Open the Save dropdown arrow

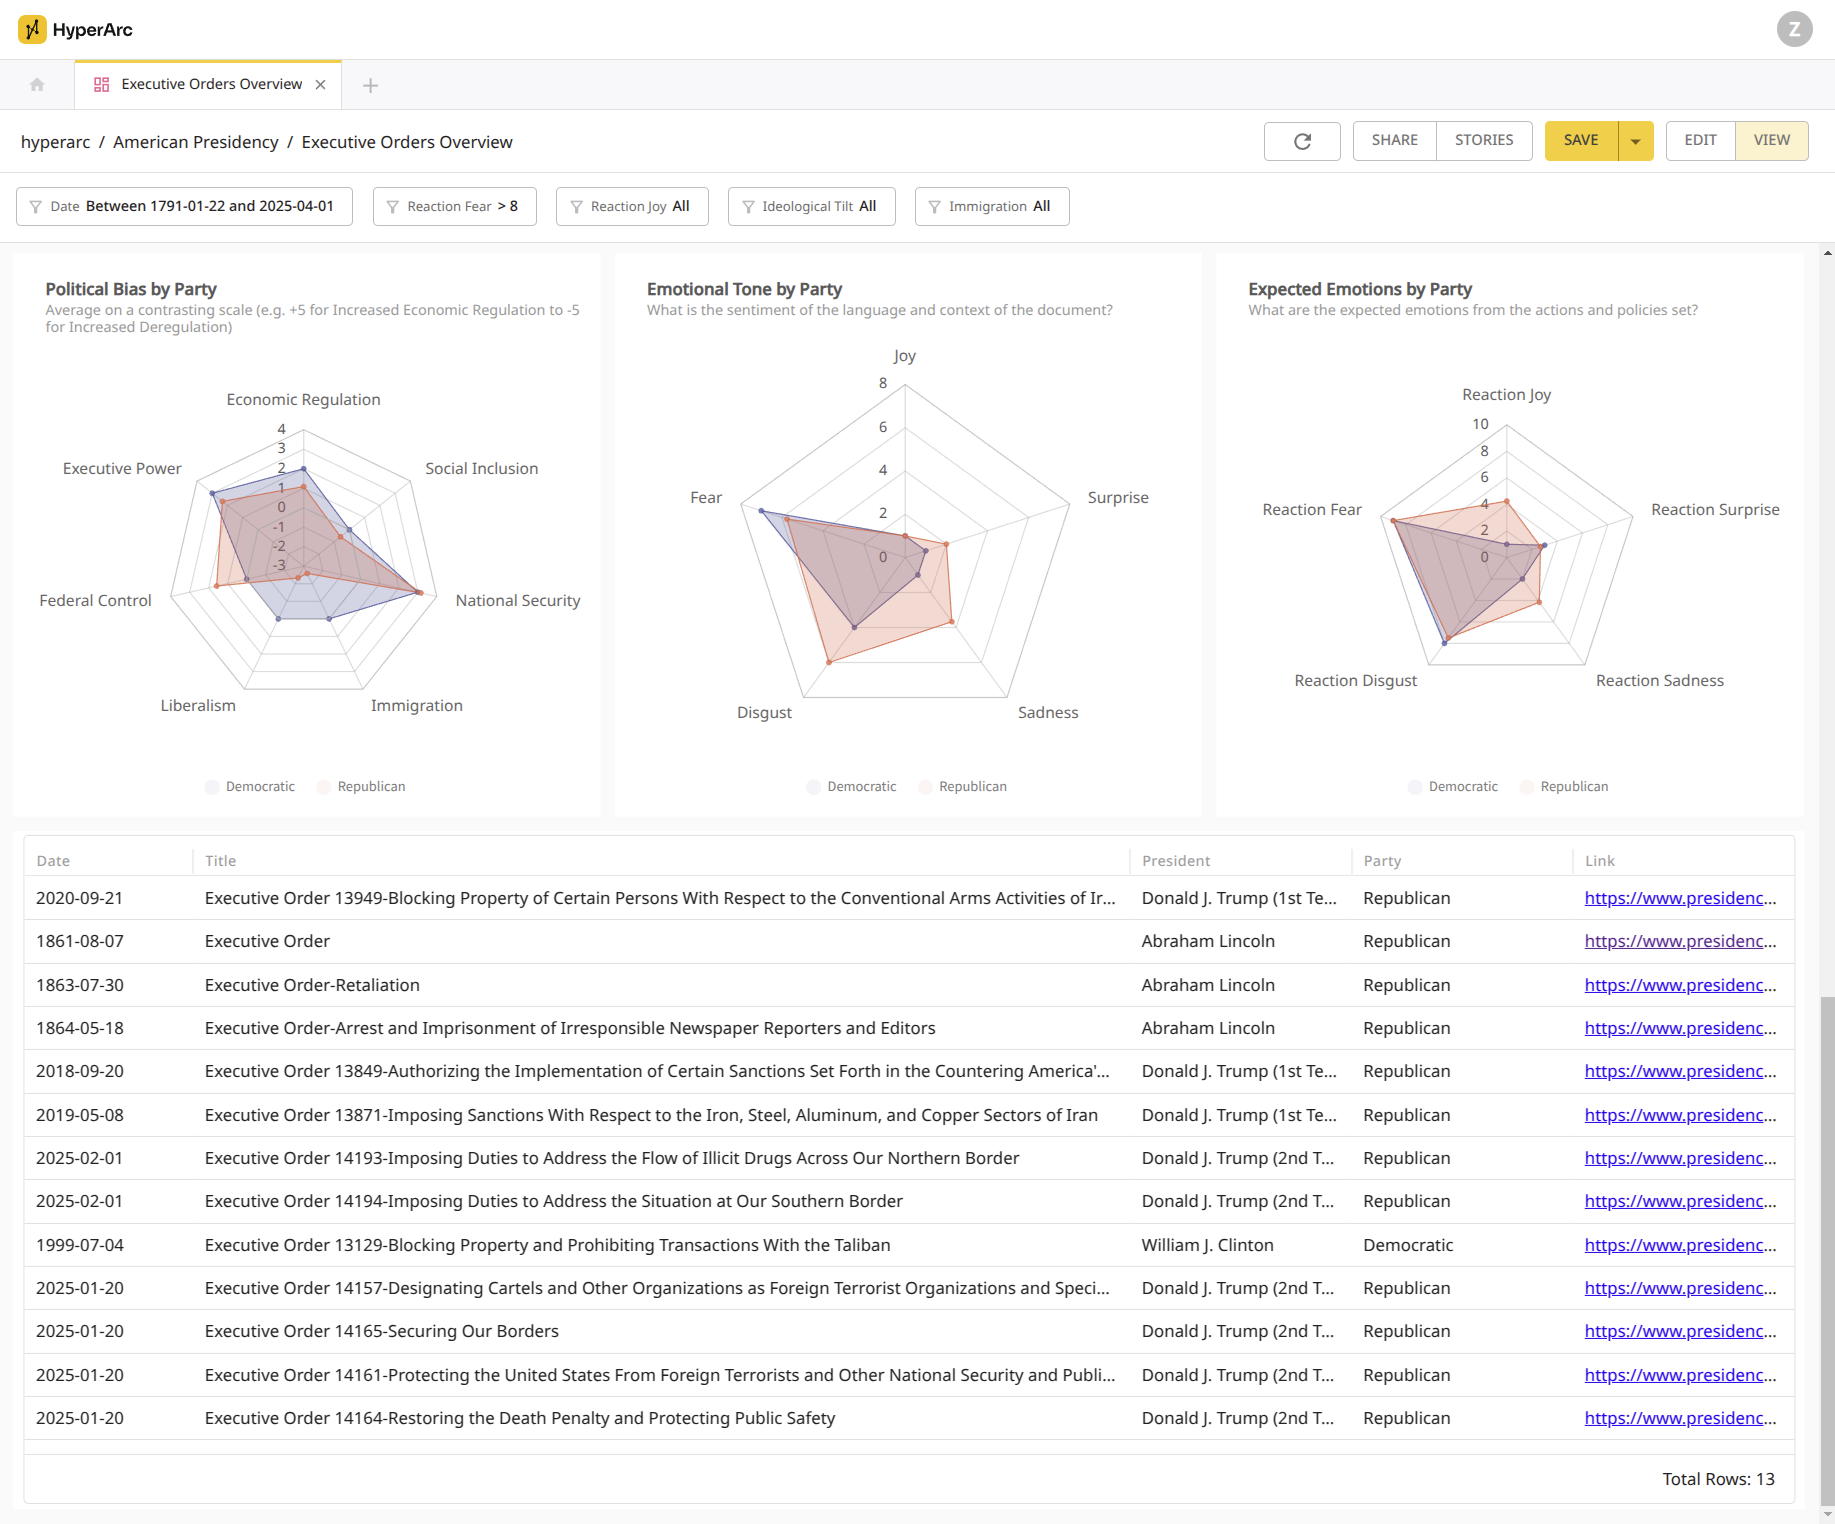[1636, 141]
